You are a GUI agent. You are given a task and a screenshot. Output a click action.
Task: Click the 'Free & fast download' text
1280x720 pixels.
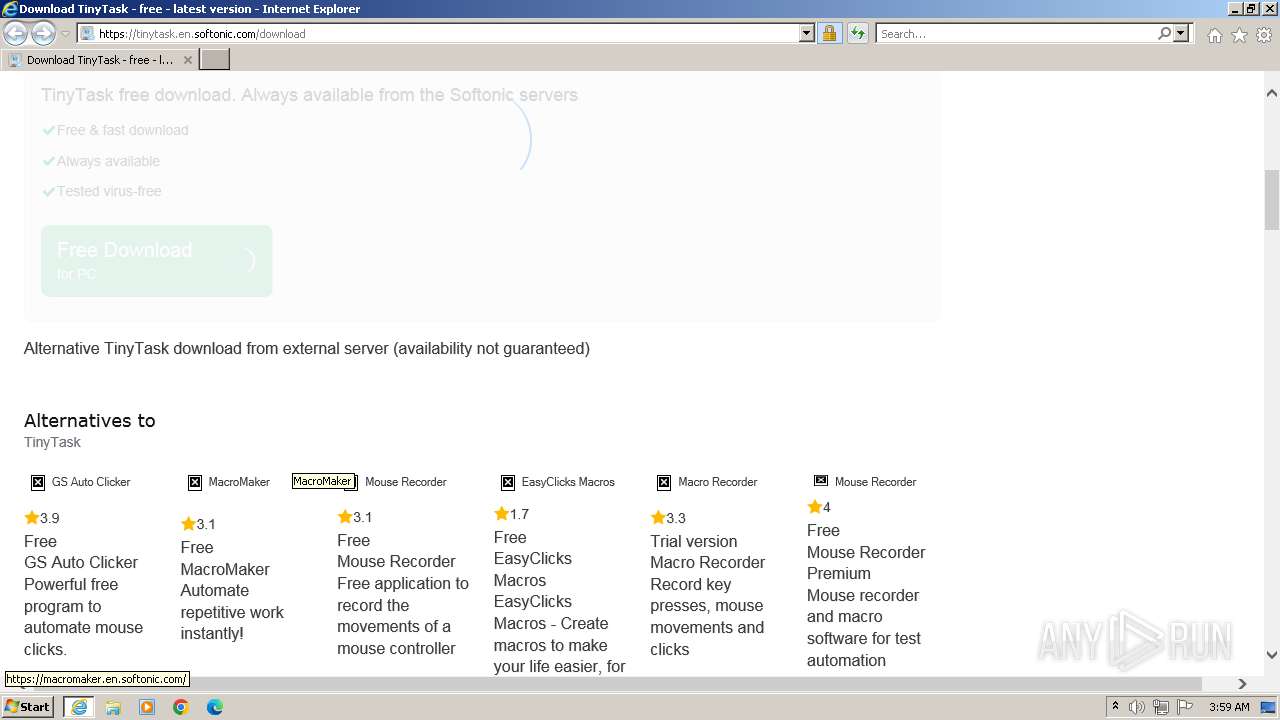tap(122, 130)
